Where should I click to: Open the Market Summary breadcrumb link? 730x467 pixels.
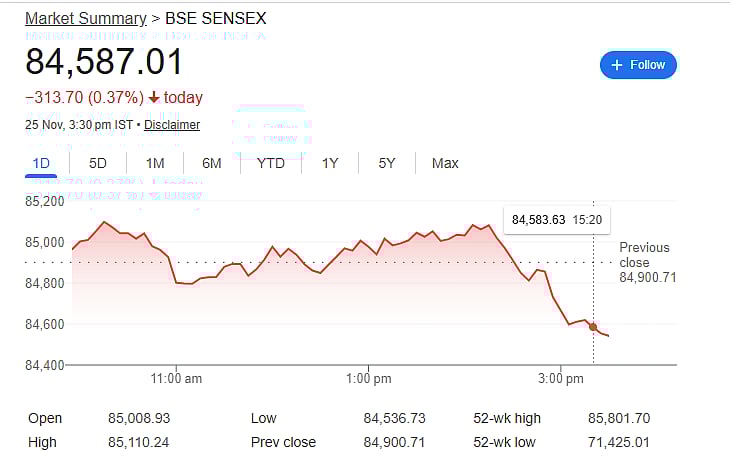point(84,19)
